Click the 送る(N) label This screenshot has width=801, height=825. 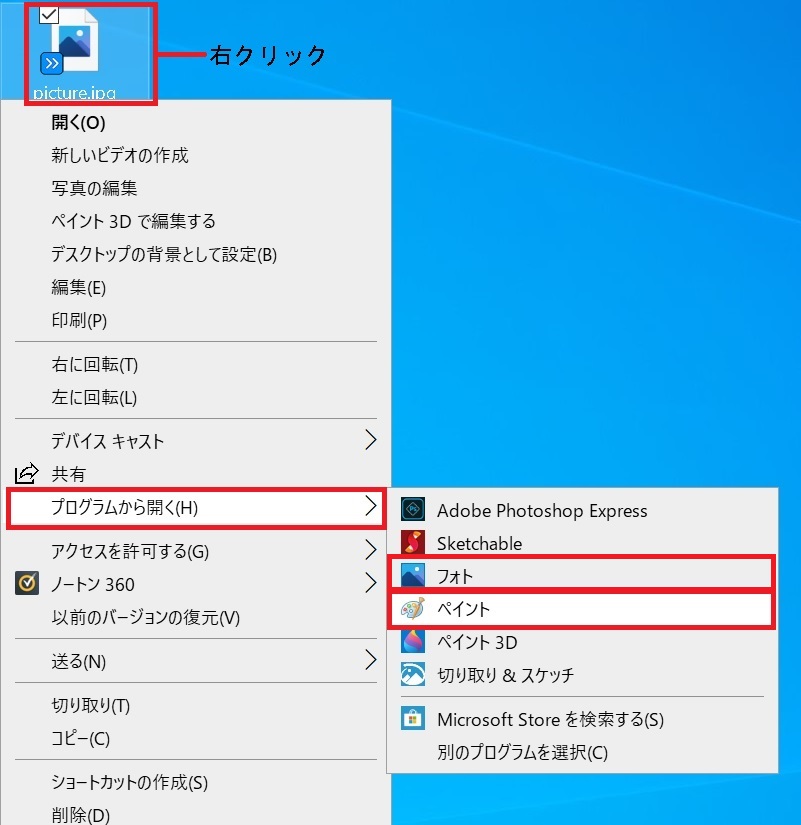click(78, 661)
